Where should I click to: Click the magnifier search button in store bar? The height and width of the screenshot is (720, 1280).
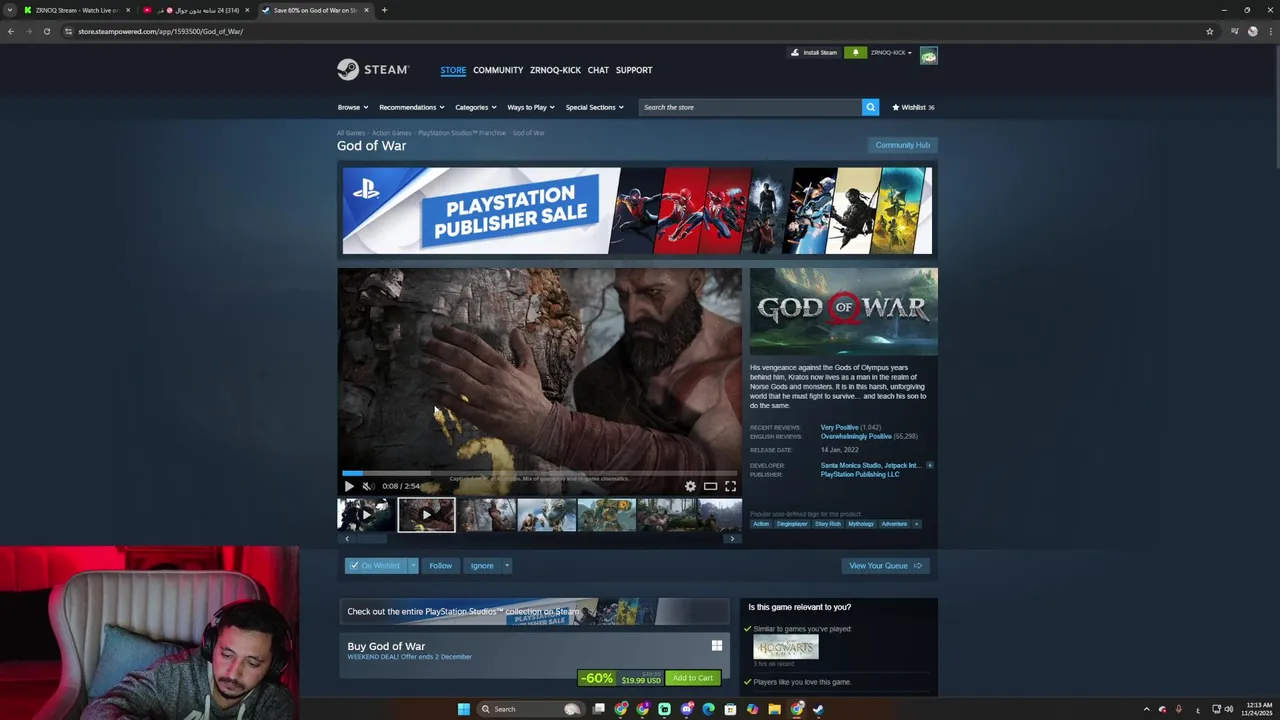tap(870, 107)
